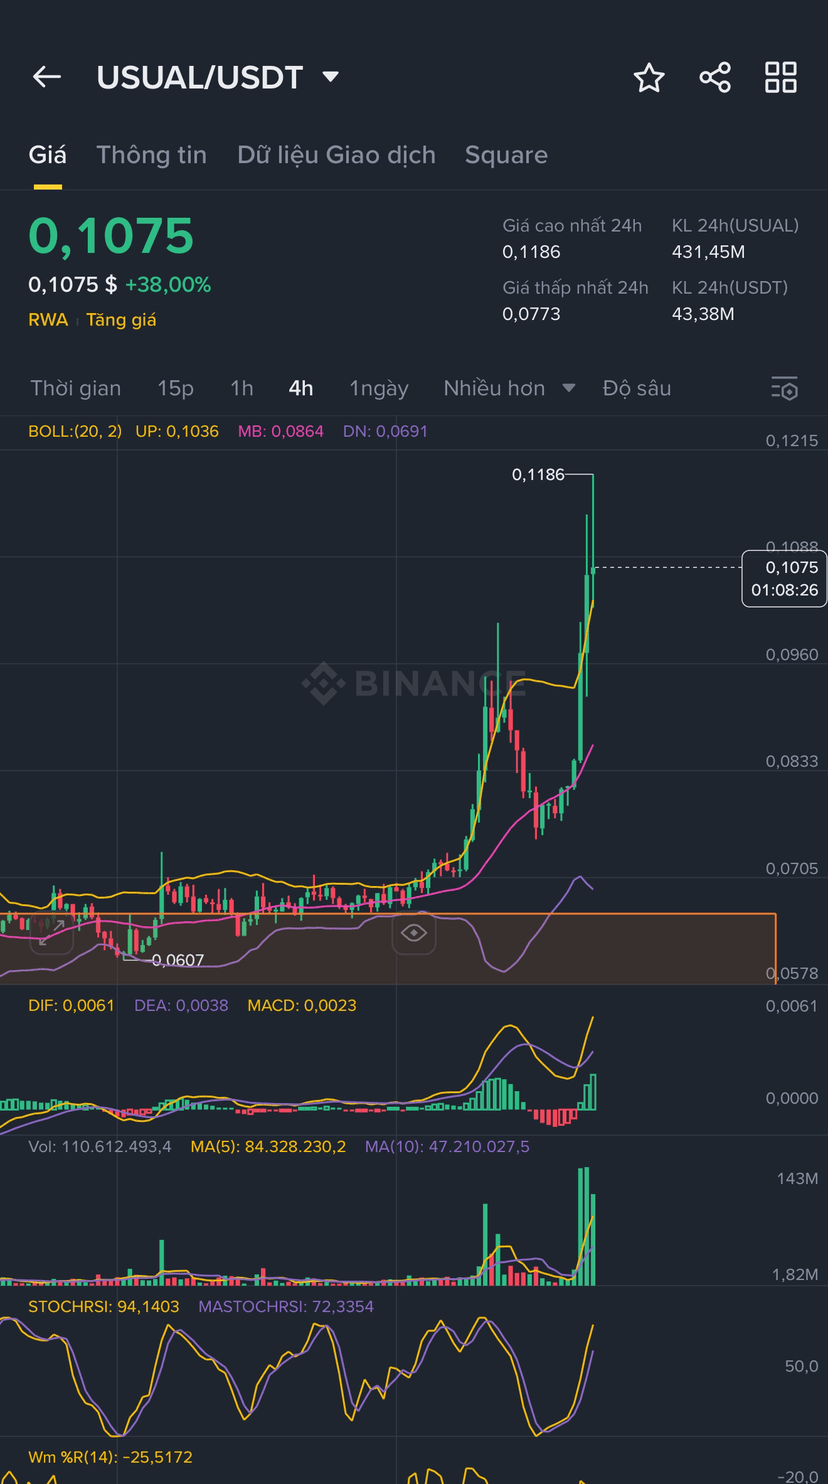Tap the Giá thấp nhất 24h value 0,0773
Viewport: 828px width, 1484px height.
pos(531,314)
